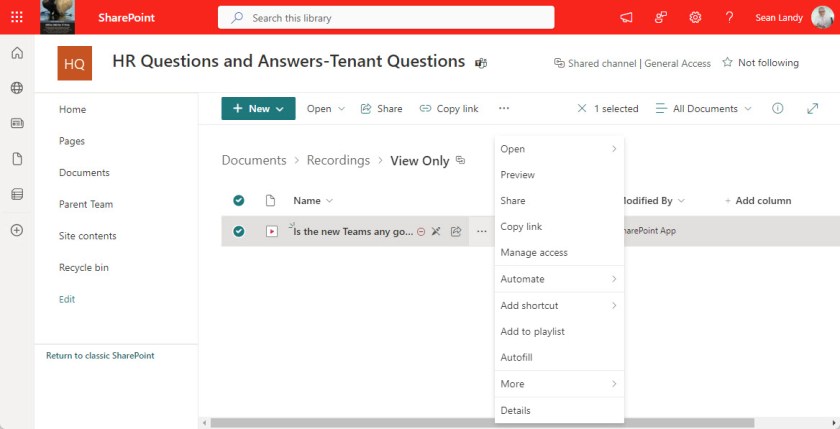Open All Documents view dropdown
The height and width of the screenshot is (429, 840).
pyautogui.click(x=703, y=109)
